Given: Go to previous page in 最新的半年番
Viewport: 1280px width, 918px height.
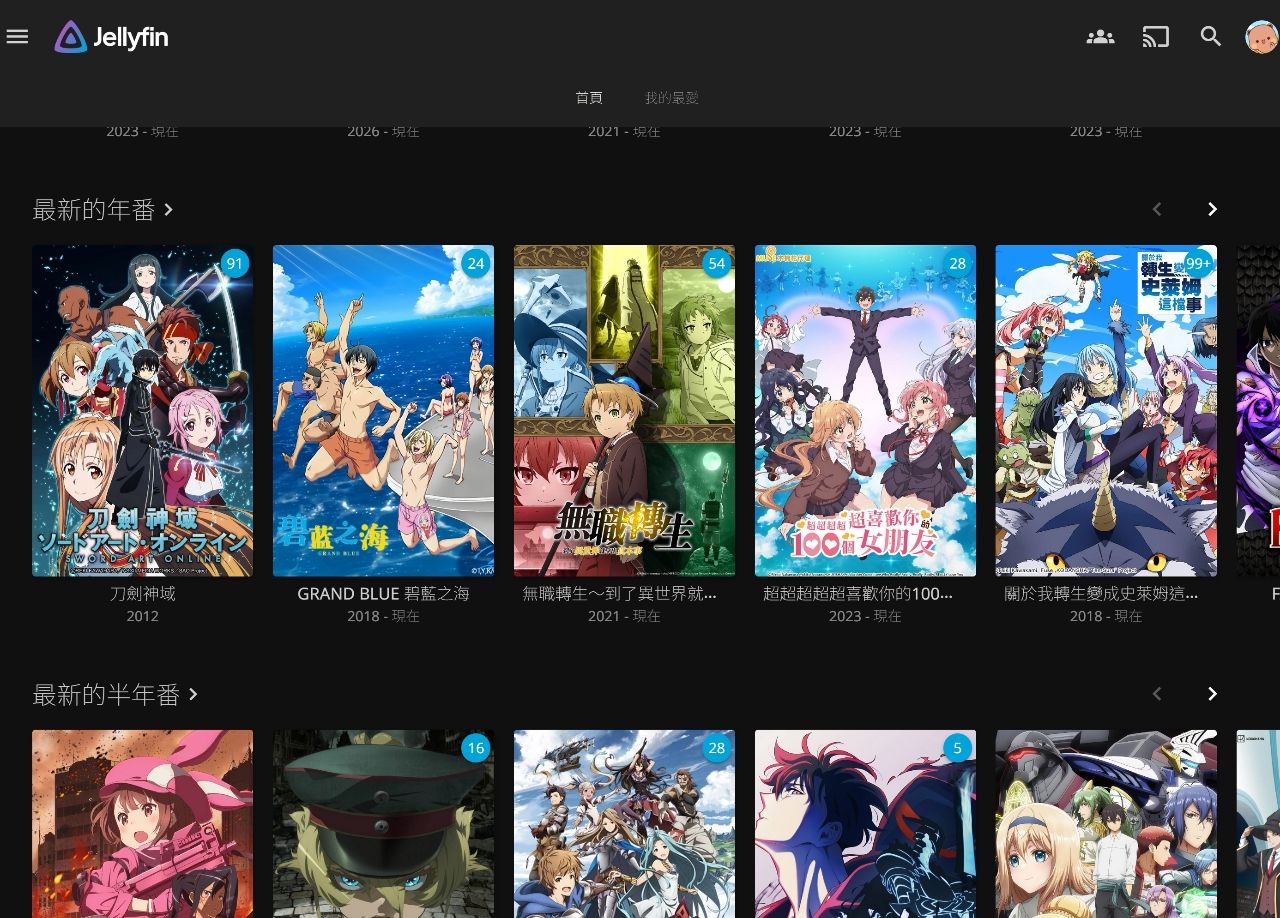Looking at the screenshot, I should 1157,694.
